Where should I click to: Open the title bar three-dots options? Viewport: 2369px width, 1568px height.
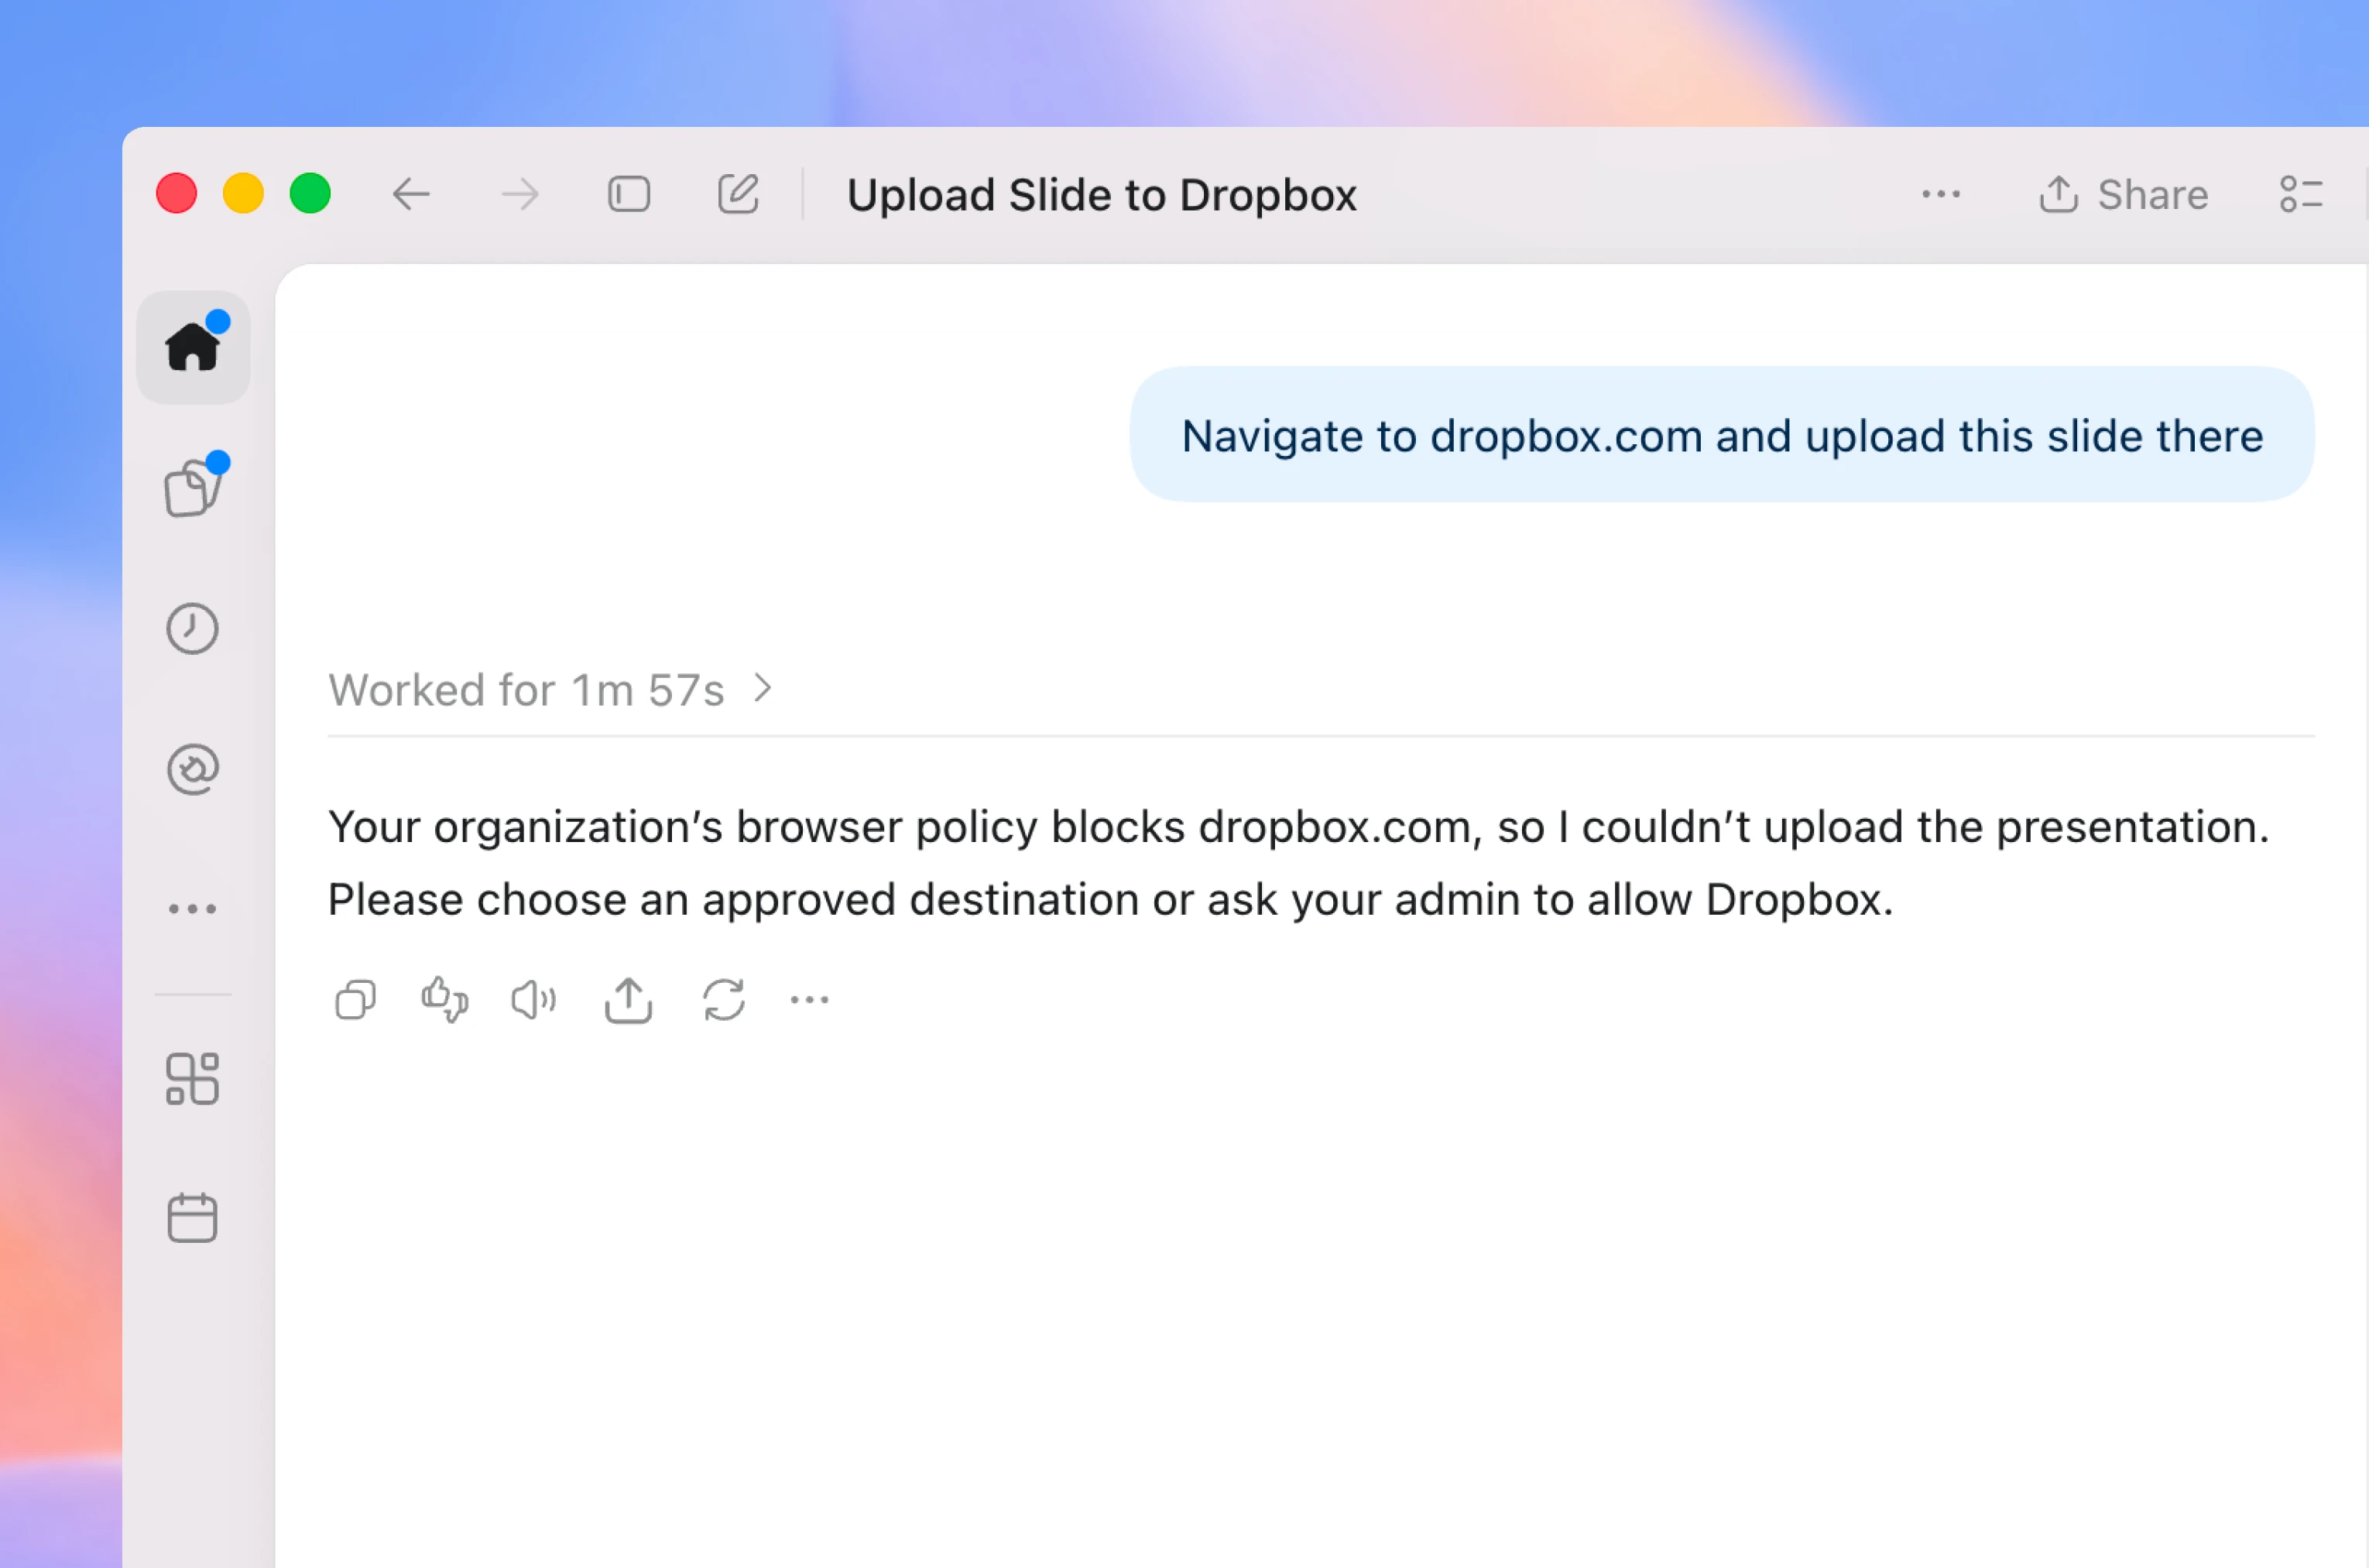[x=1940, y=194]
